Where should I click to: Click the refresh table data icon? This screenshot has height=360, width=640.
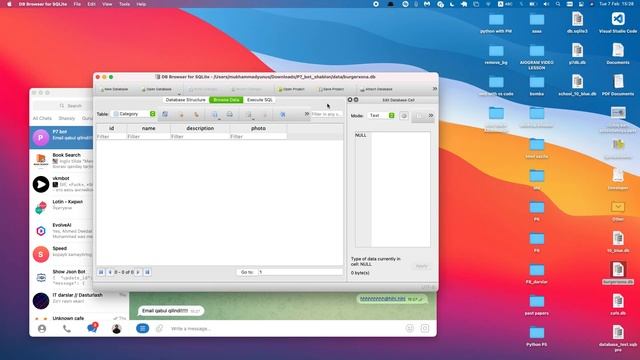point(165,114)
